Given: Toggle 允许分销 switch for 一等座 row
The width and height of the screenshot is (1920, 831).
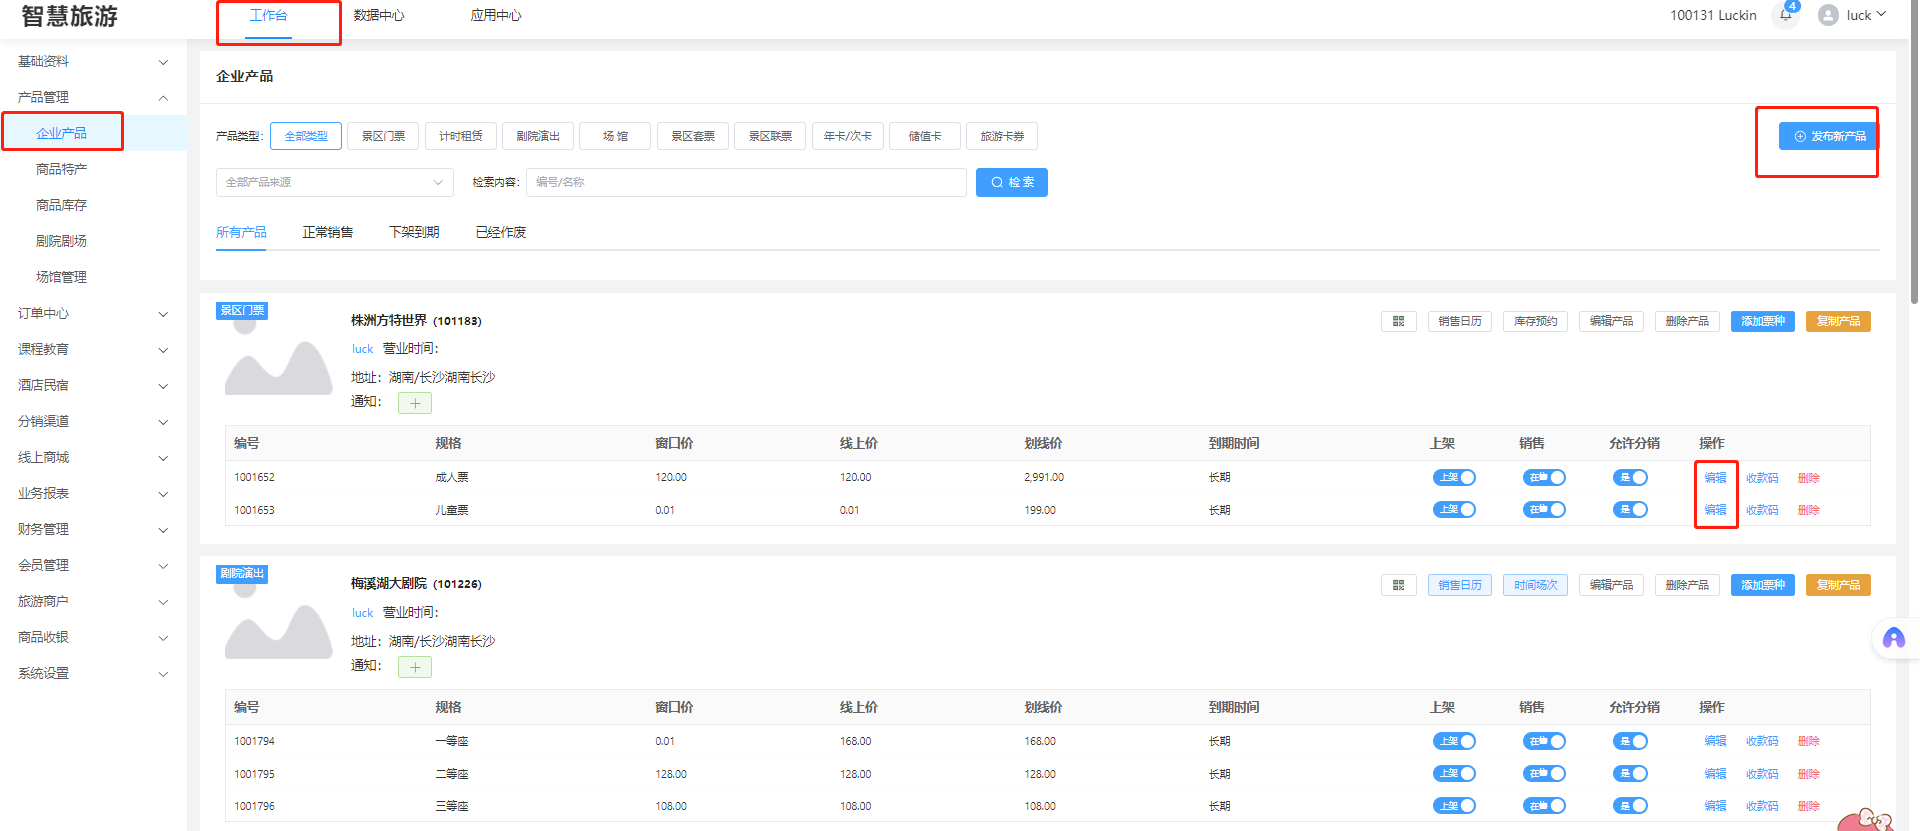Looking at the screenshot, I should click(1630, 742).
